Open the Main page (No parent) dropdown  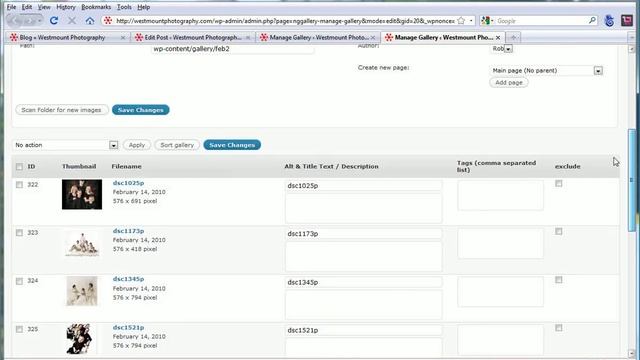click(x=547, y=71)
